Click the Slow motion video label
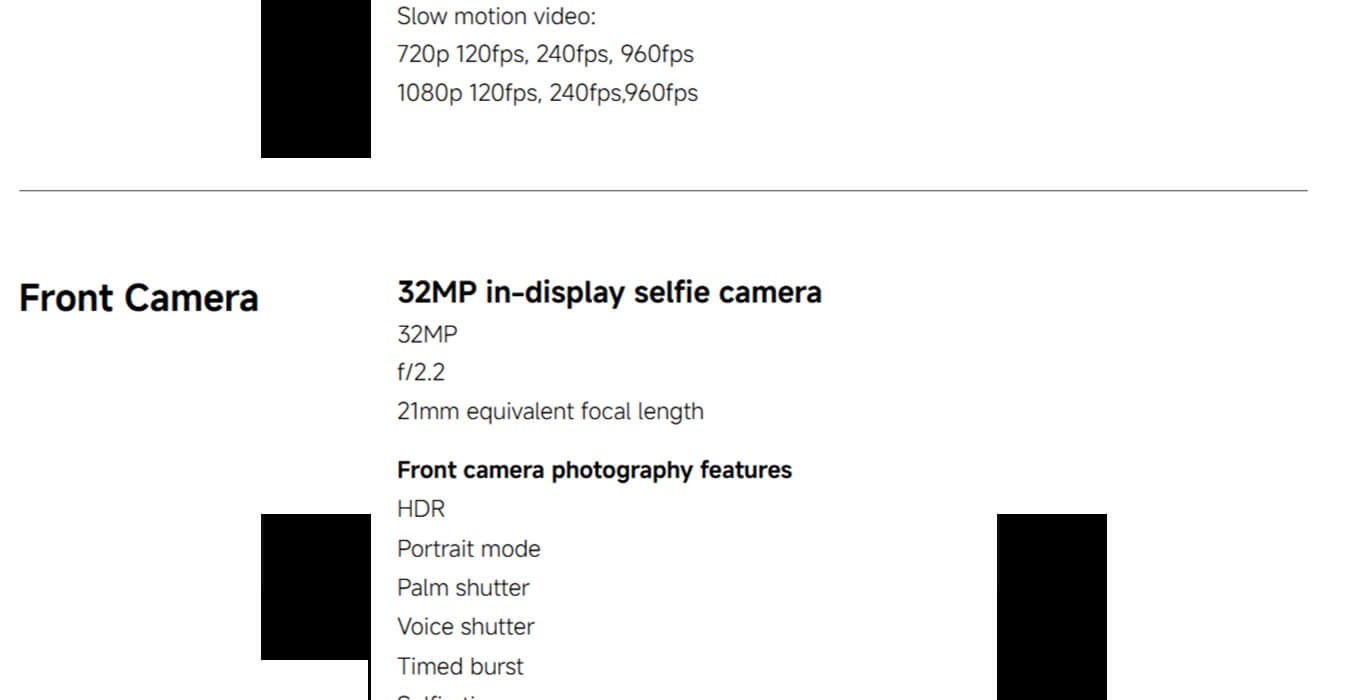1365x700 pixels. pos(494,17)
